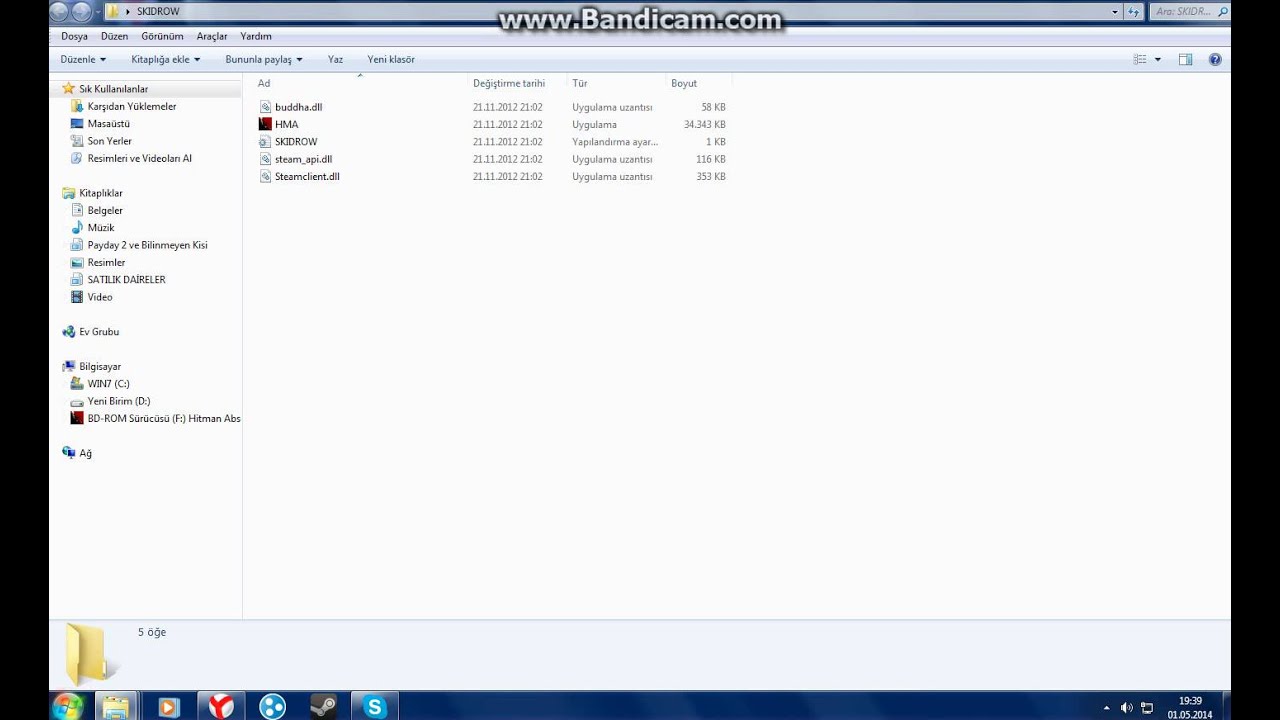The width and height of the screenshot is (1280, 720).
Task: Click the search box Ara: SKIDROW
Action: coord(1189,12)
